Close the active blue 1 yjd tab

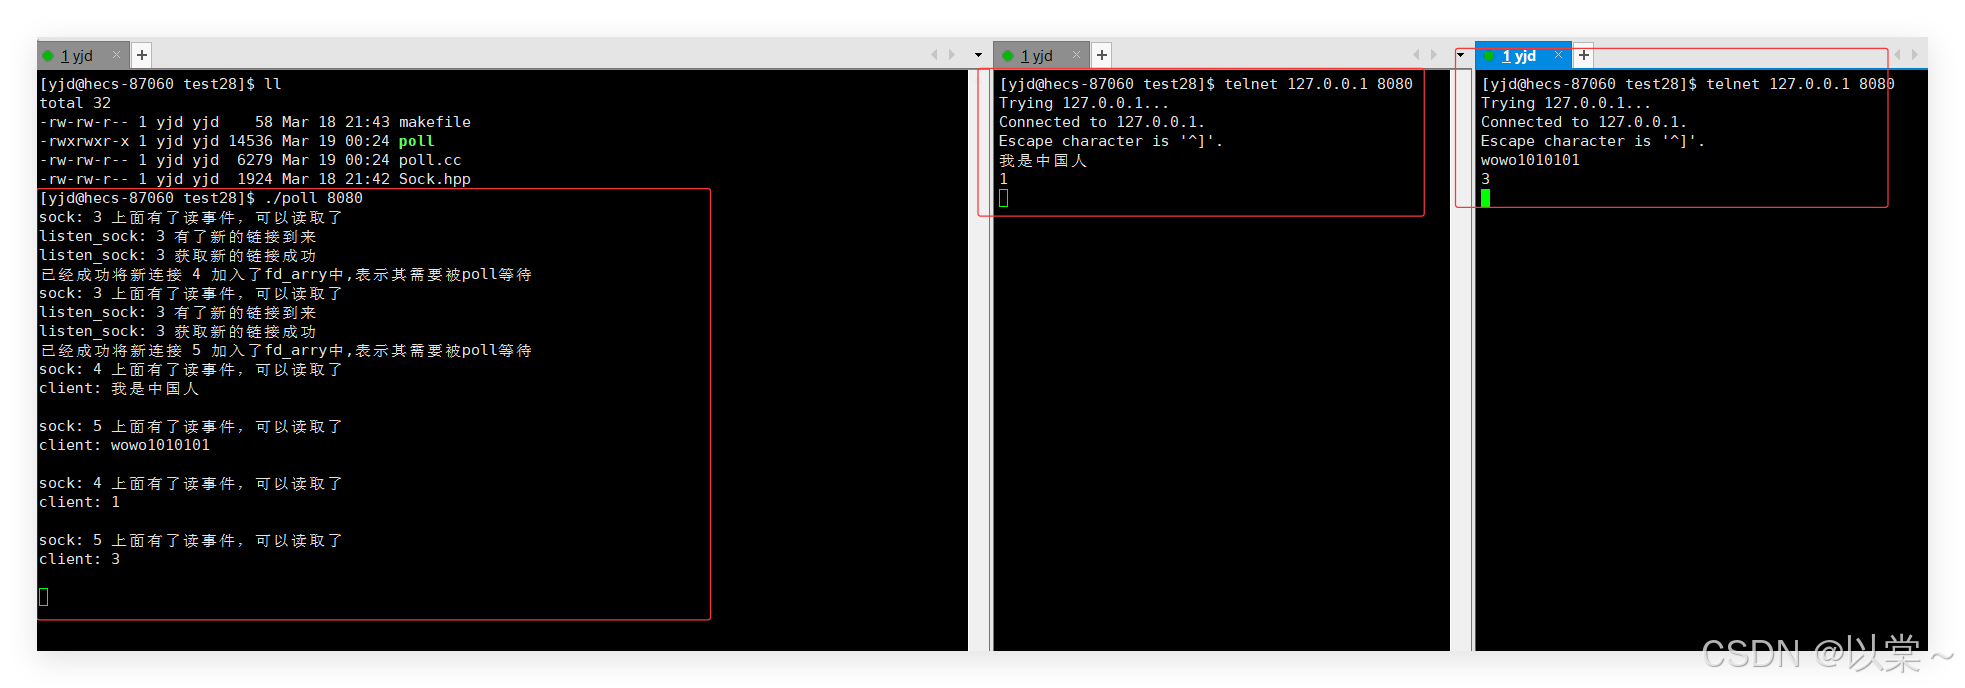coord(1558,55)
